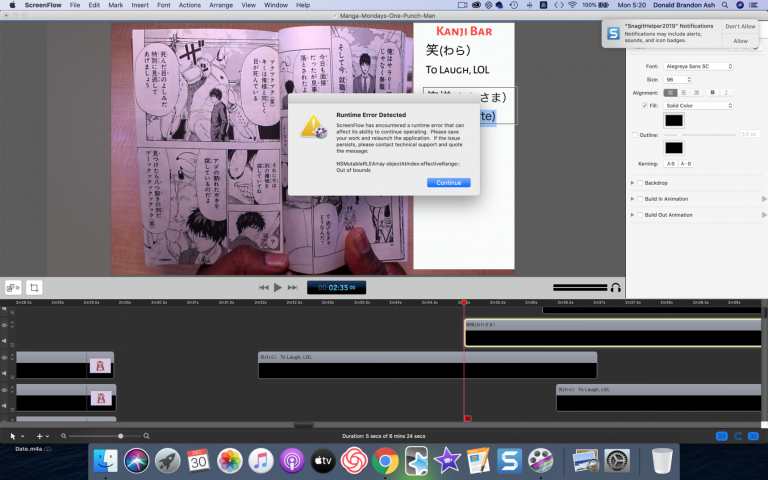Expand the Build In Animation section
The width and height of the screenshot is (768, 480).
click(x=632, y=199)
